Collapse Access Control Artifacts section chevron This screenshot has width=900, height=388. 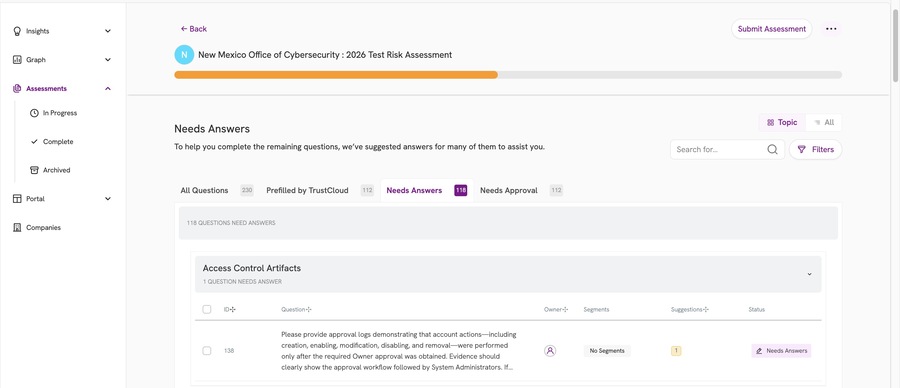[809, 274]
